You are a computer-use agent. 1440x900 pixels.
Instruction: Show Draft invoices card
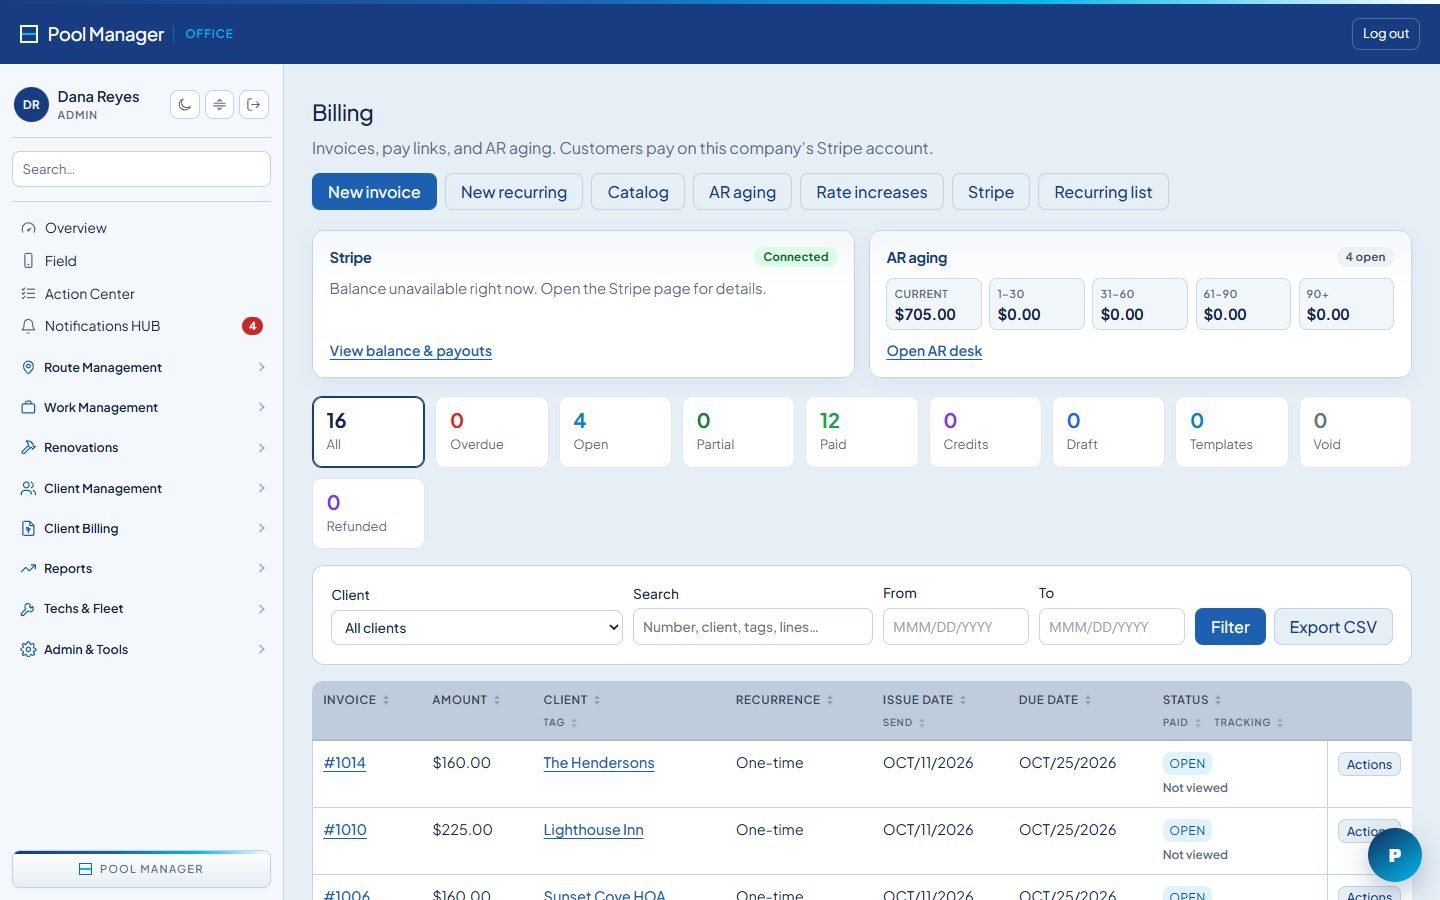click(1108, 432)
